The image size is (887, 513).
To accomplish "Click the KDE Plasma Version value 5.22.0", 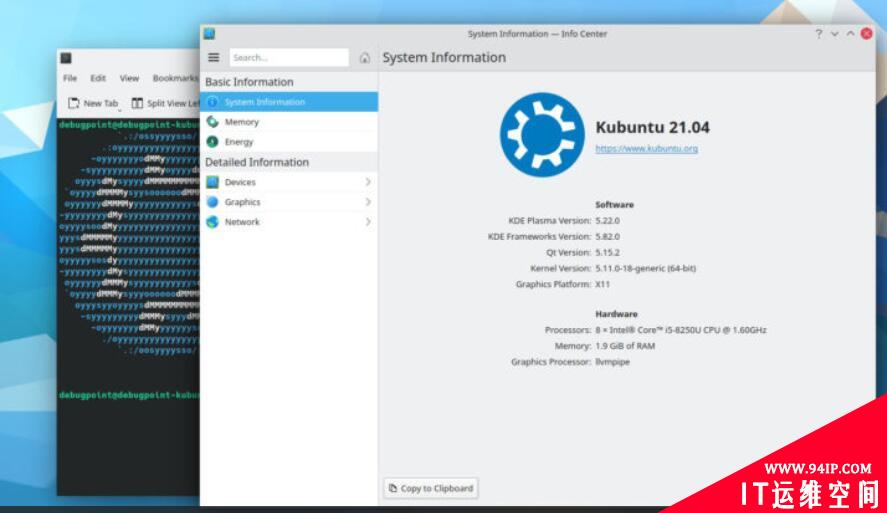I will [608, 221].
